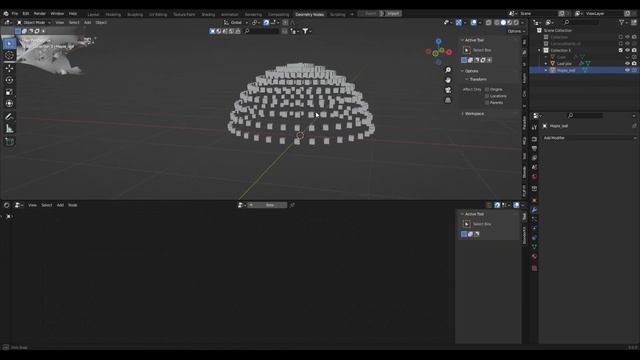Toggle viewport overlays button
This screenshot has width=640, height=360.
click(473, 22)
